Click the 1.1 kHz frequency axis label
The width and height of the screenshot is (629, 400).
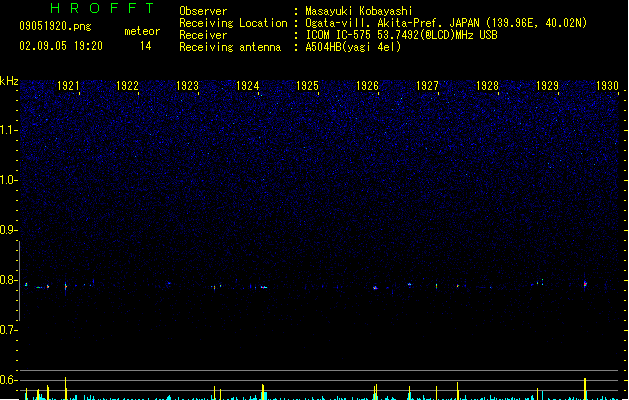[8, 130]
